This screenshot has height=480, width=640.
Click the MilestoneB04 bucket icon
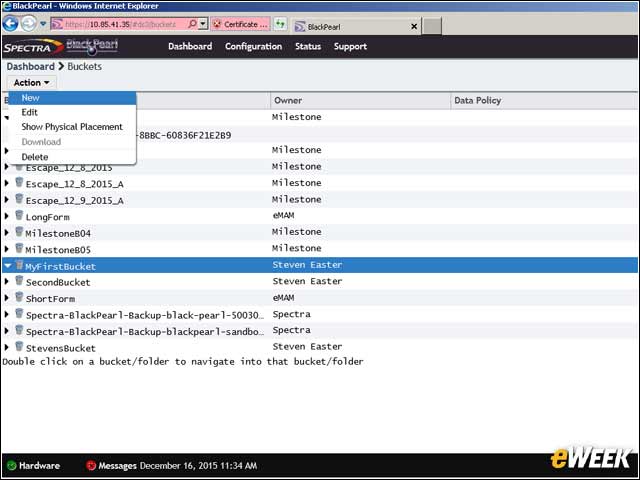[19, 232]
